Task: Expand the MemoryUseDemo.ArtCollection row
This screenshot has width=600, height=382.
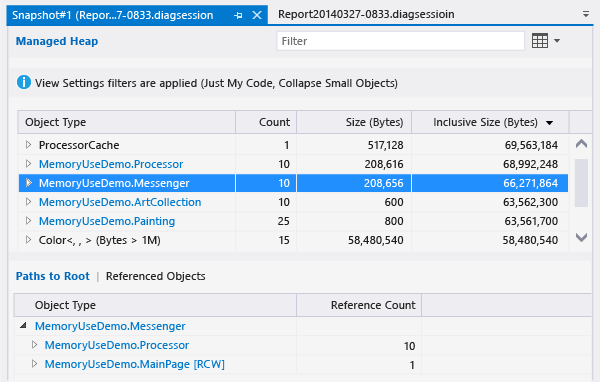Action: point(28,202)
